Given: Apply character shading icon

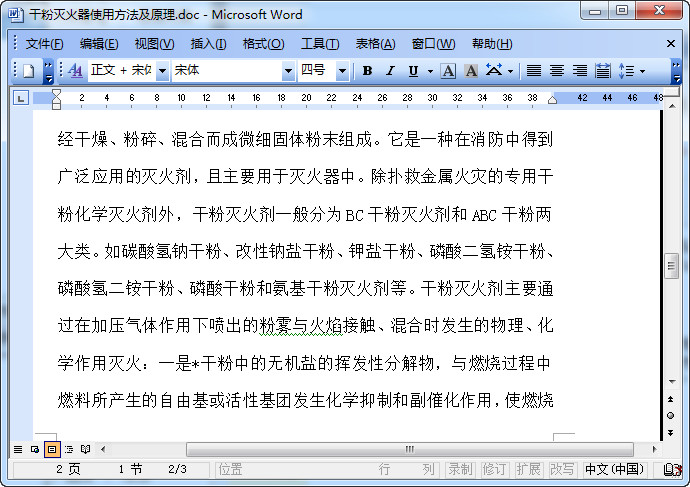Looking at the screenshot, I should pos(471,71).
